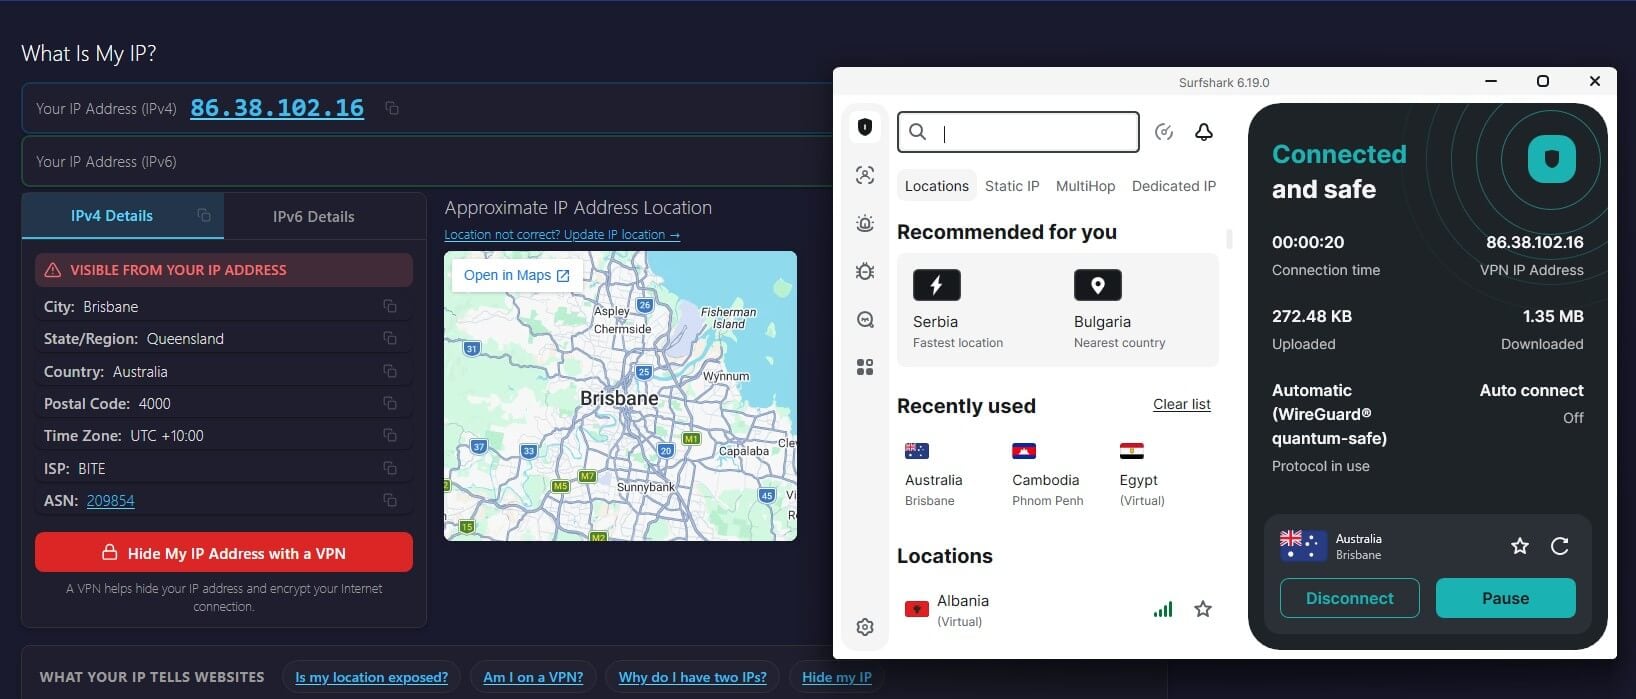Click the Disconnect button in Surfshark
This screenshot has height=699, width=1636.
point(1350,598)
